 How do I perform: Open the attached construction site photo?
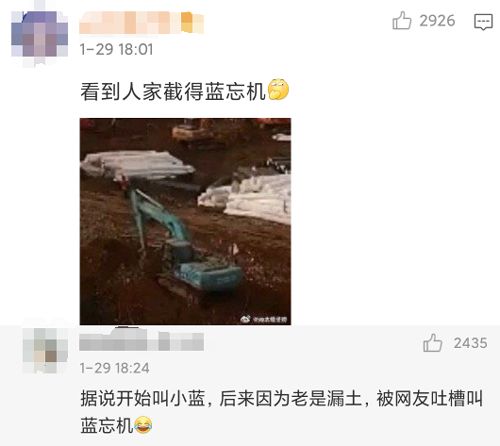tap(185, 221)
